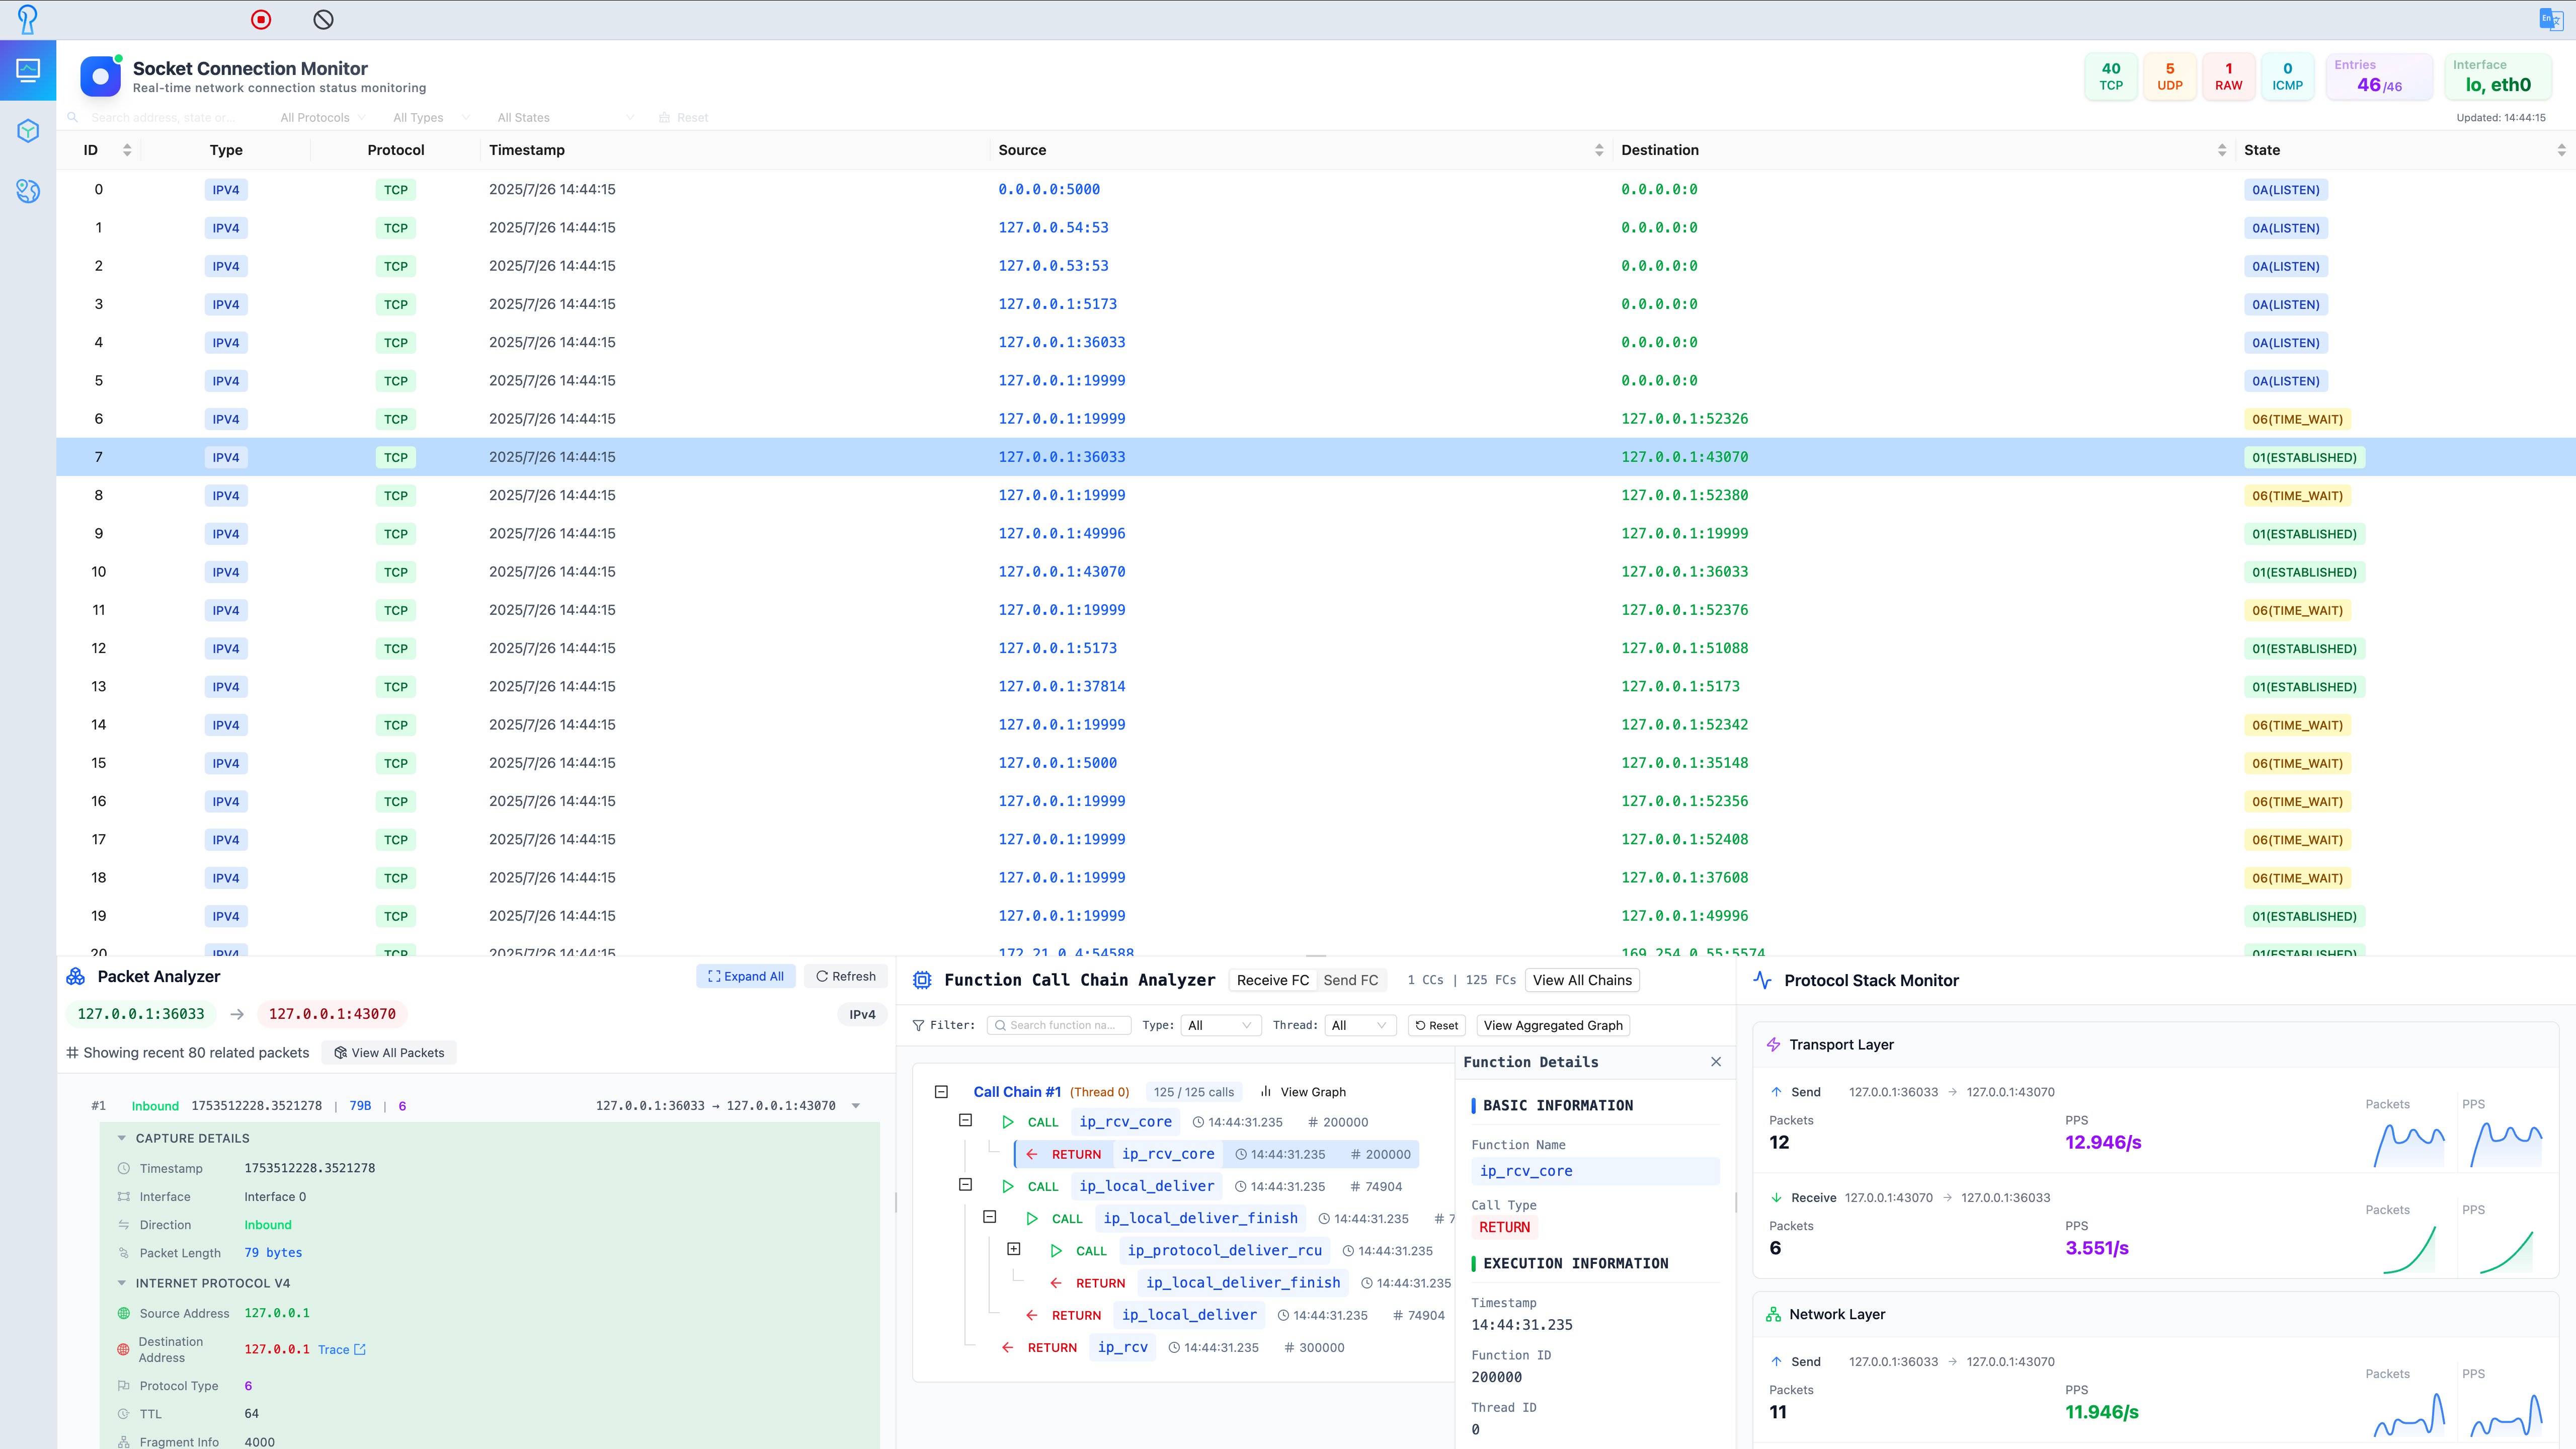Click the red record button in top bar
The height and width of the screenshot is (1449, 2576).
coord(261,19)
